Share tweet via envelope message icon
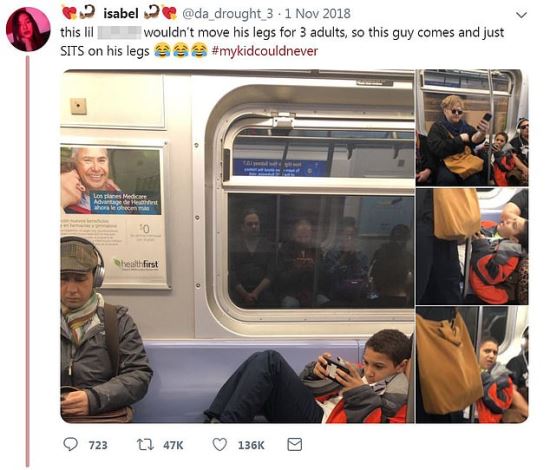 295,445
